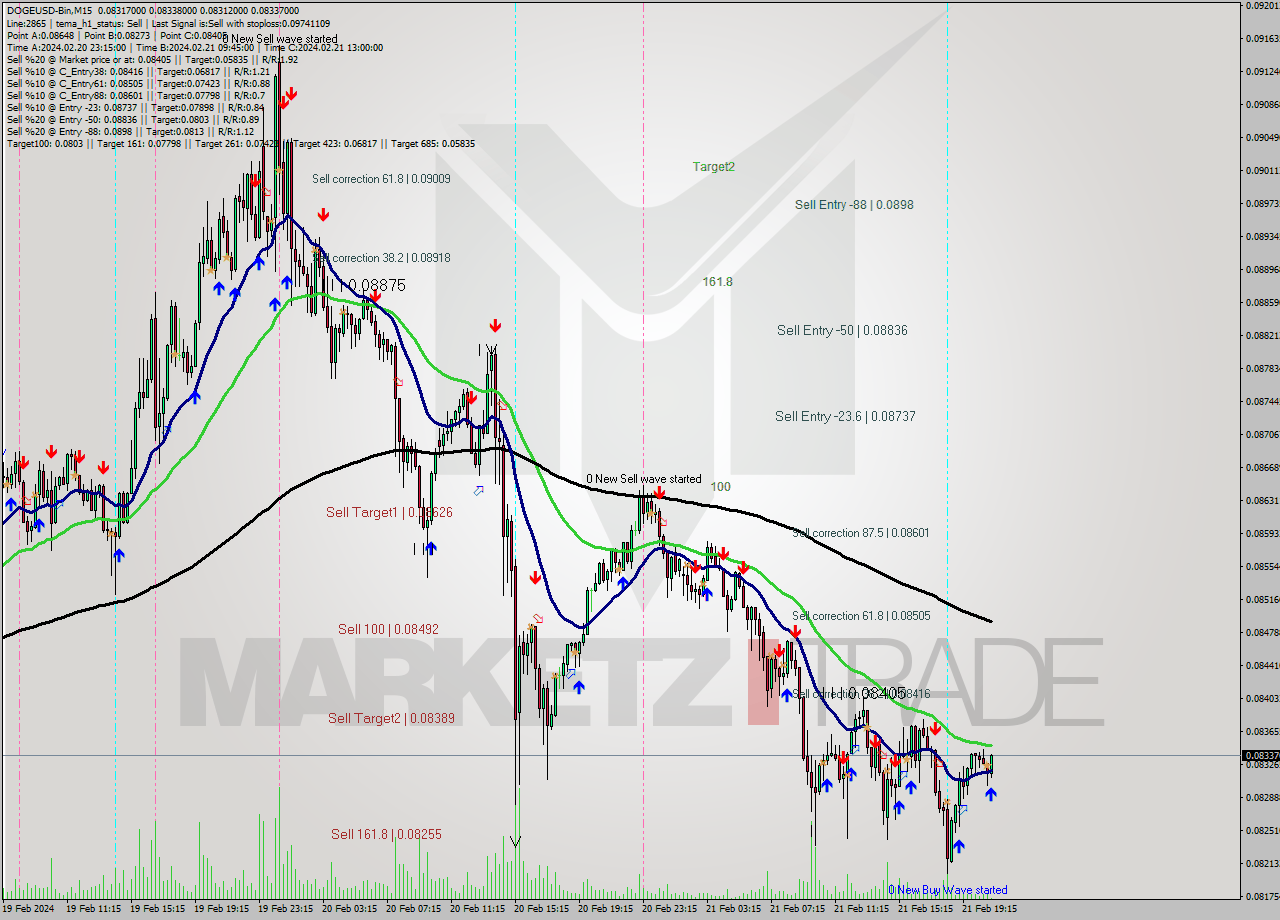
Task: Click the 0.08593 price axis value
Action: pyautogui.click(x=1262, y=534)
